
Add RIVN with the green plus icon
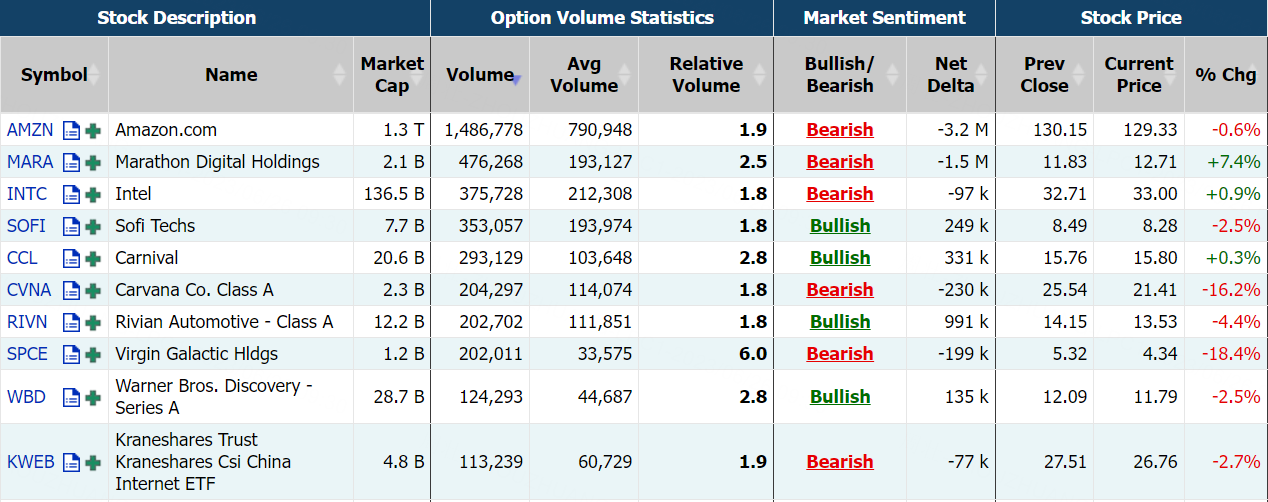[x=93, y=322]
